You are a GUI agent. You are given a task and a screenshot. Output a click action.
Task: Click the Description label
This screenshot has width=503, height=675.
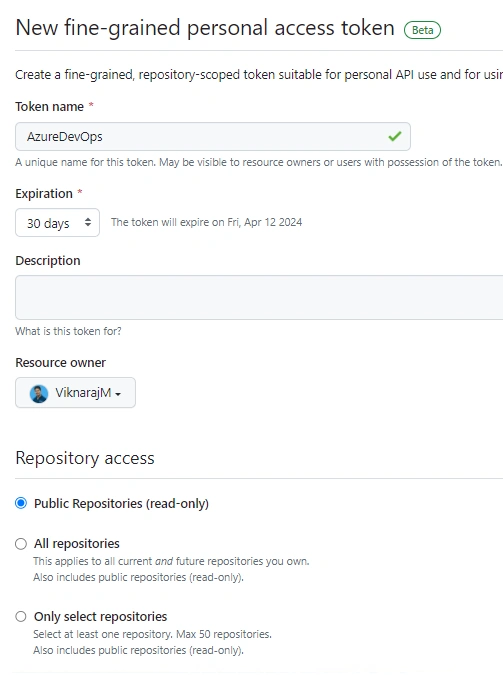pyautogui.click(x=48, y=261)
